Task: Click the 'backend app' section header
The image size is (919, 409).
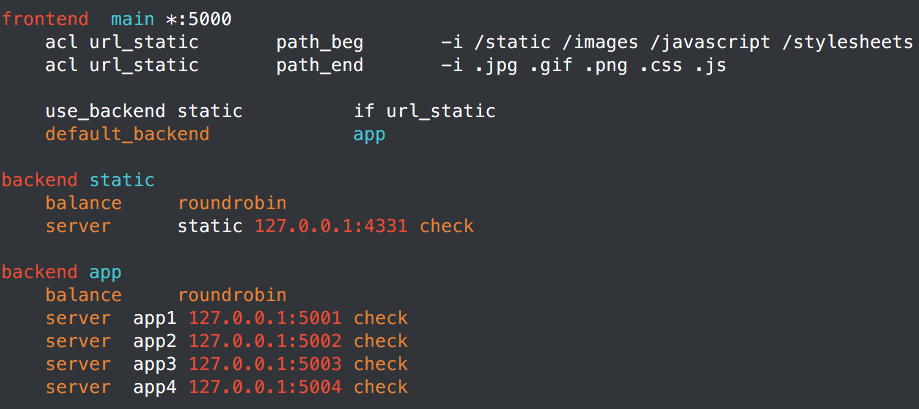Action: (x=62, y=272)
